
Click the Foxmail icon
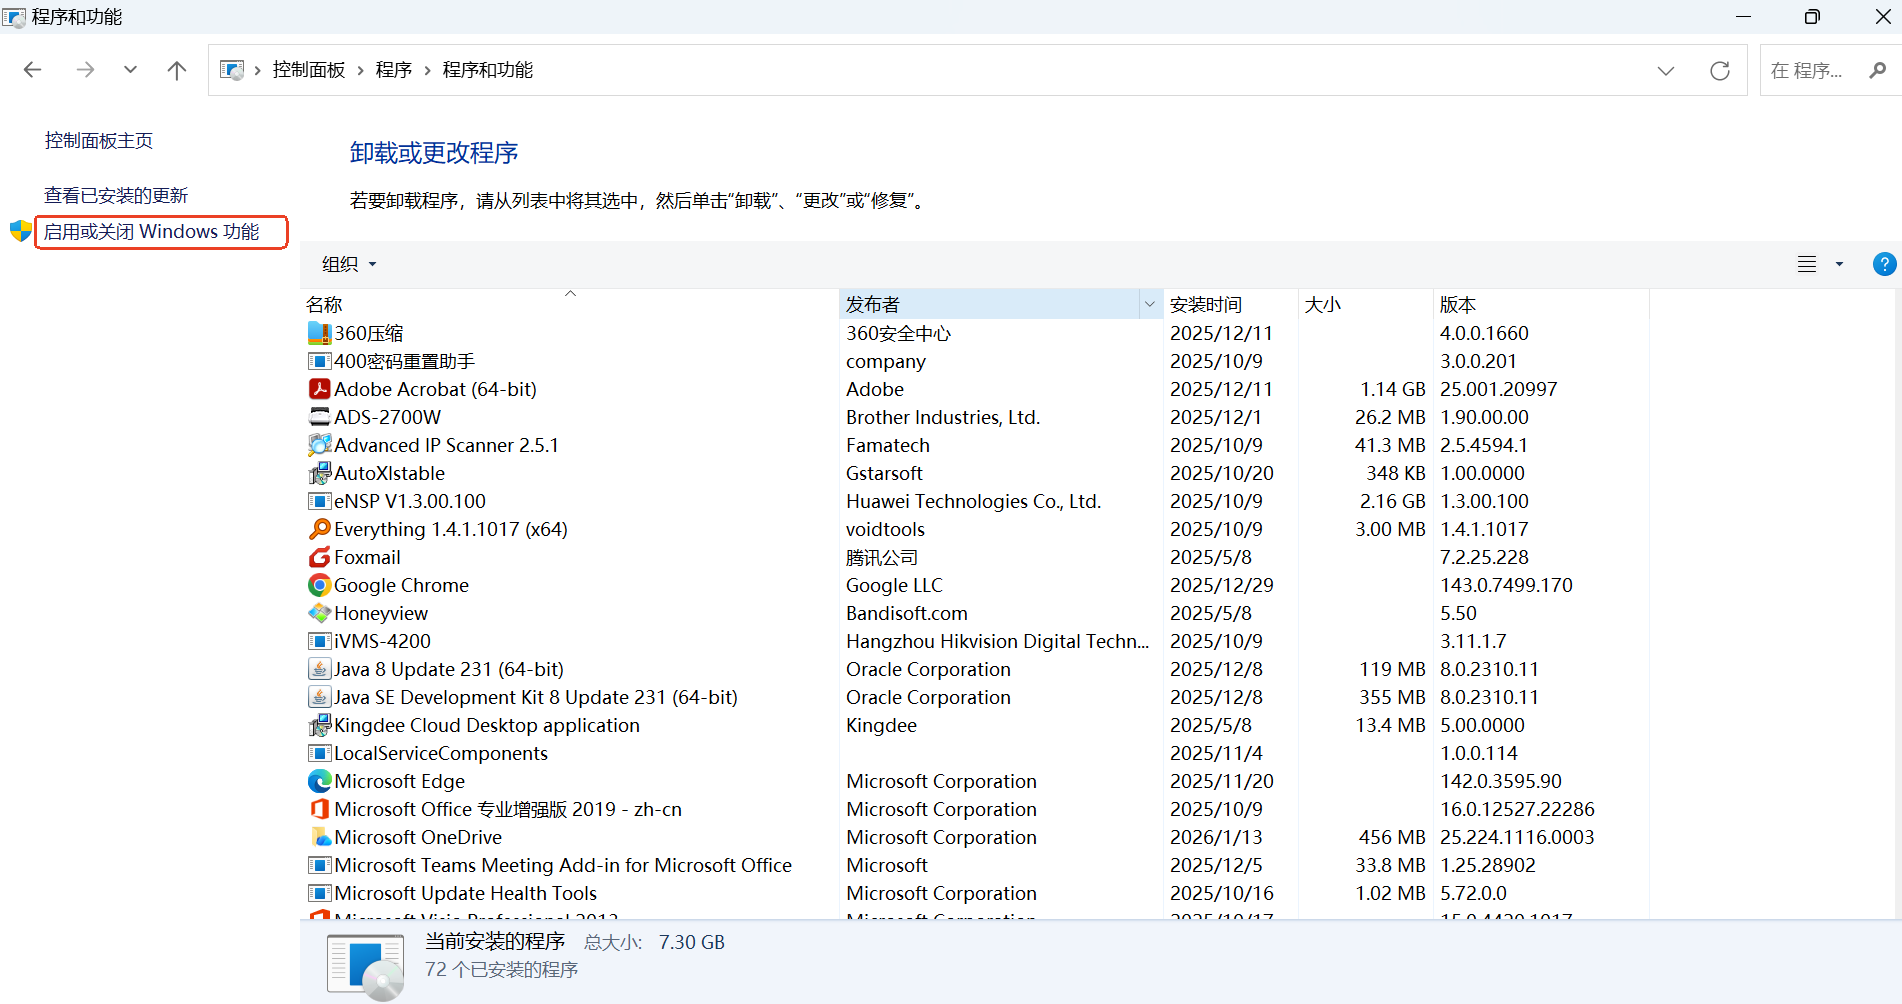pos(319,557)
